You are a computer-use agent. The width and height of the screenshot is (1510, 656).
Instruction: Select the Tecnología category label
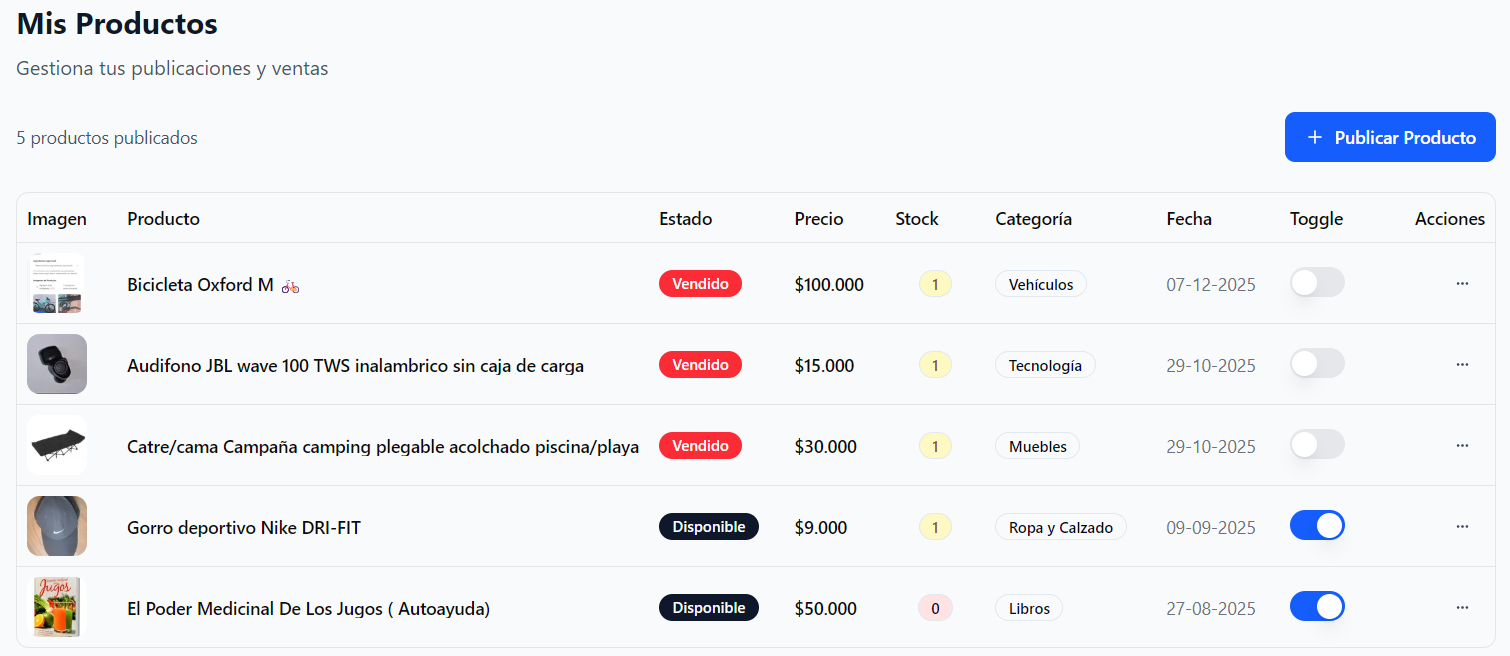1045,364
